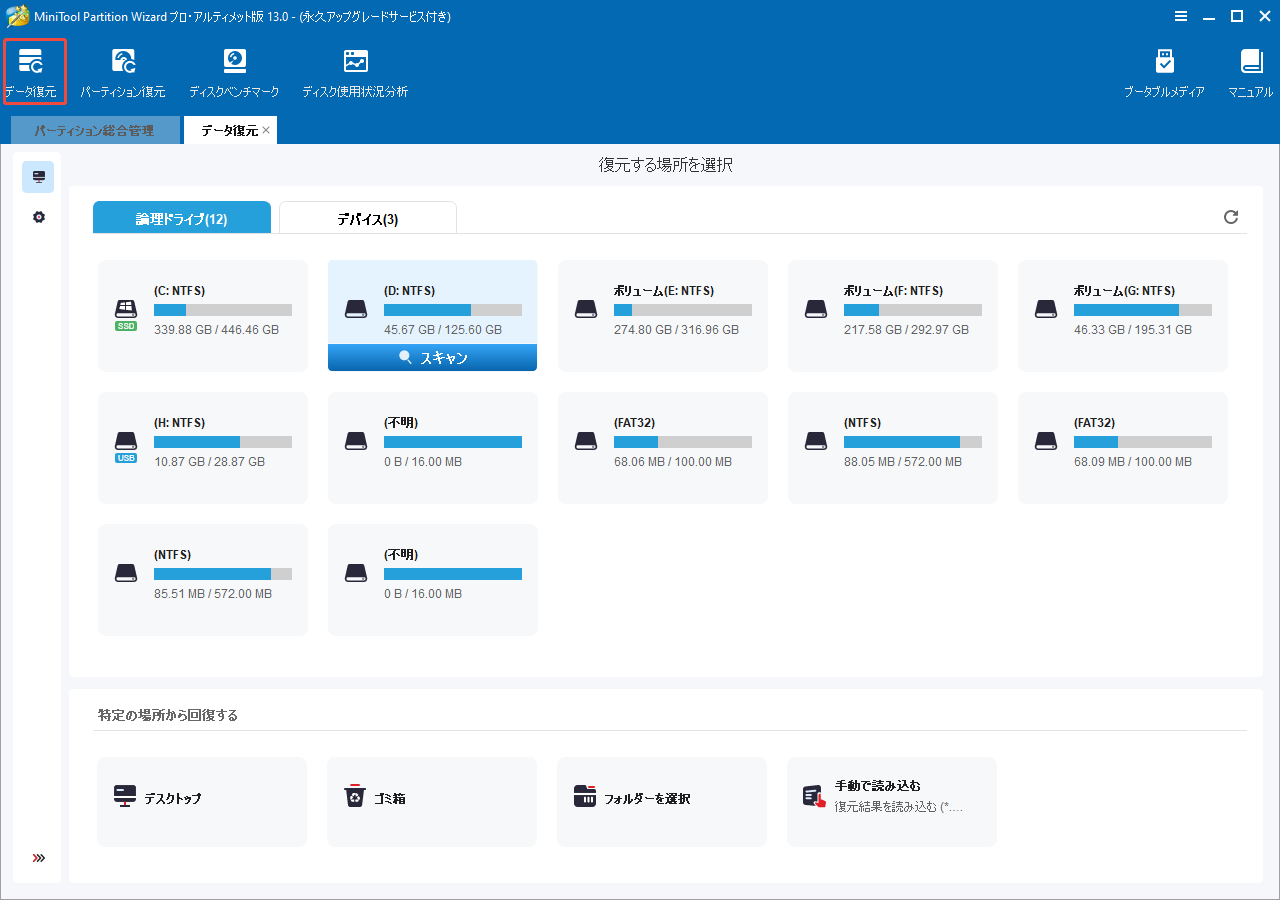Choose フォルダーを選択 to pick a folder

662,801
